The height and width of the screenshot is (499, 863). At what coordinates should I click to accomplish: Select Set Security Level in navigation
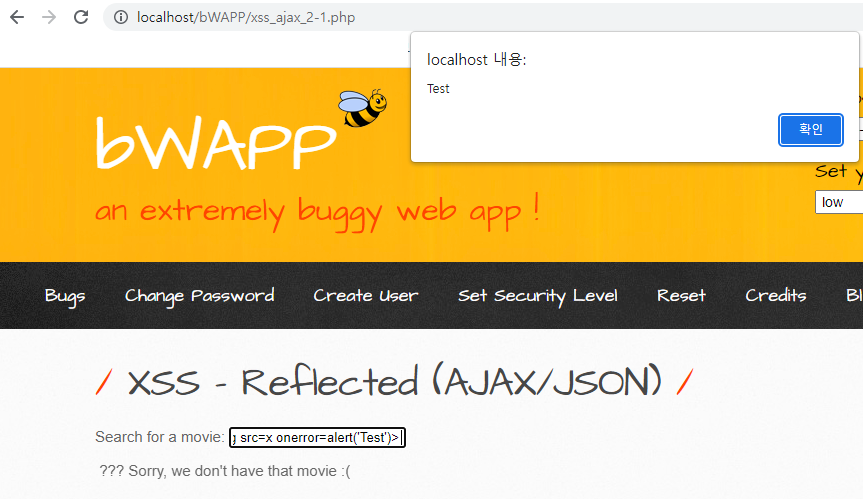[538, 296]
